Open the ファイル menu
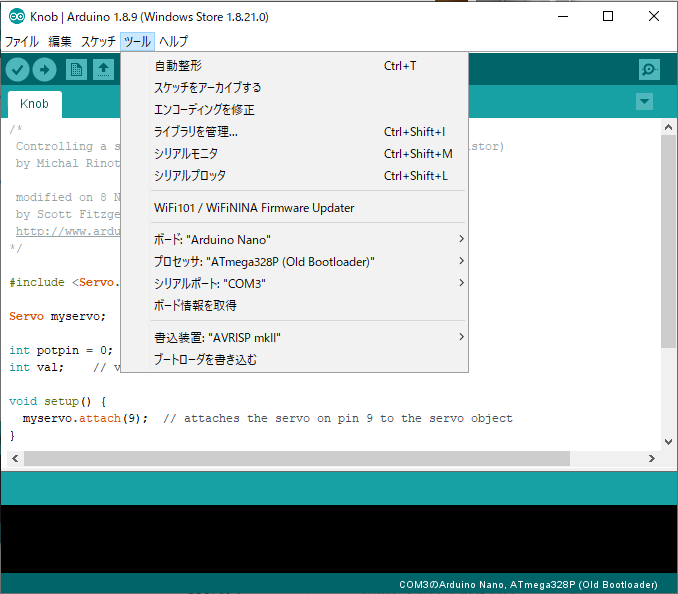 22,42
